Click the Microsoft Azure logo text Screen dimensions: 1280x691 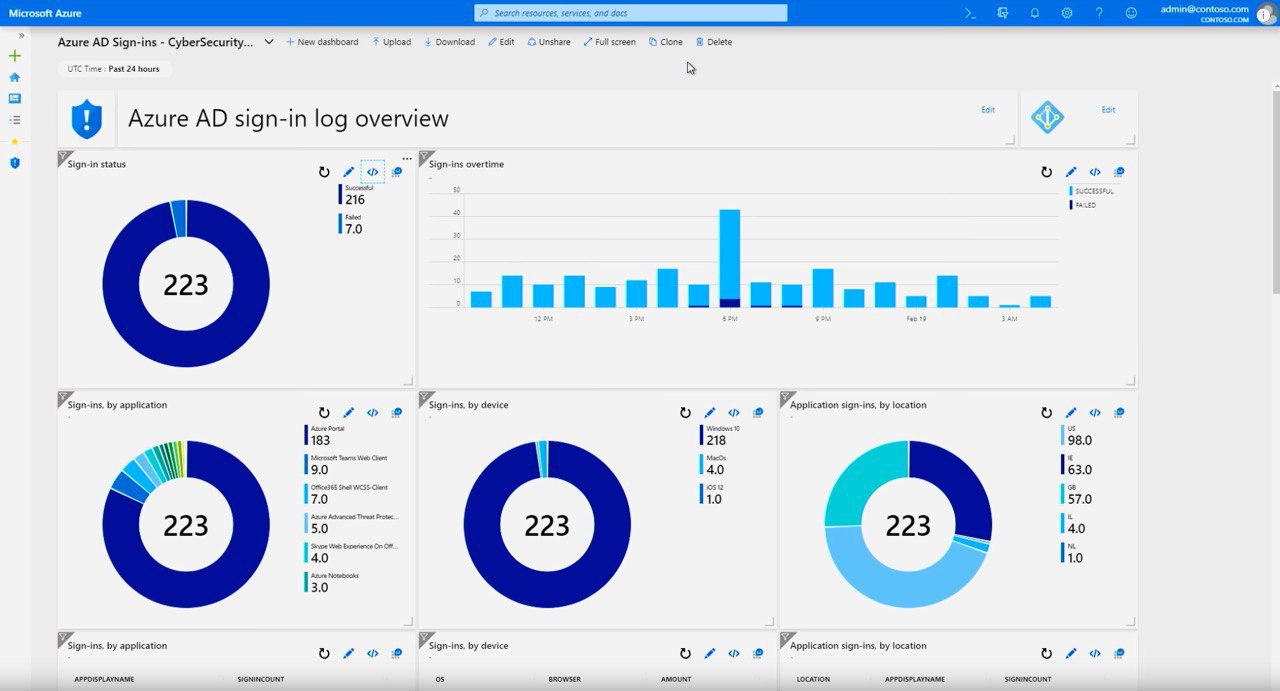pos(45,13)
